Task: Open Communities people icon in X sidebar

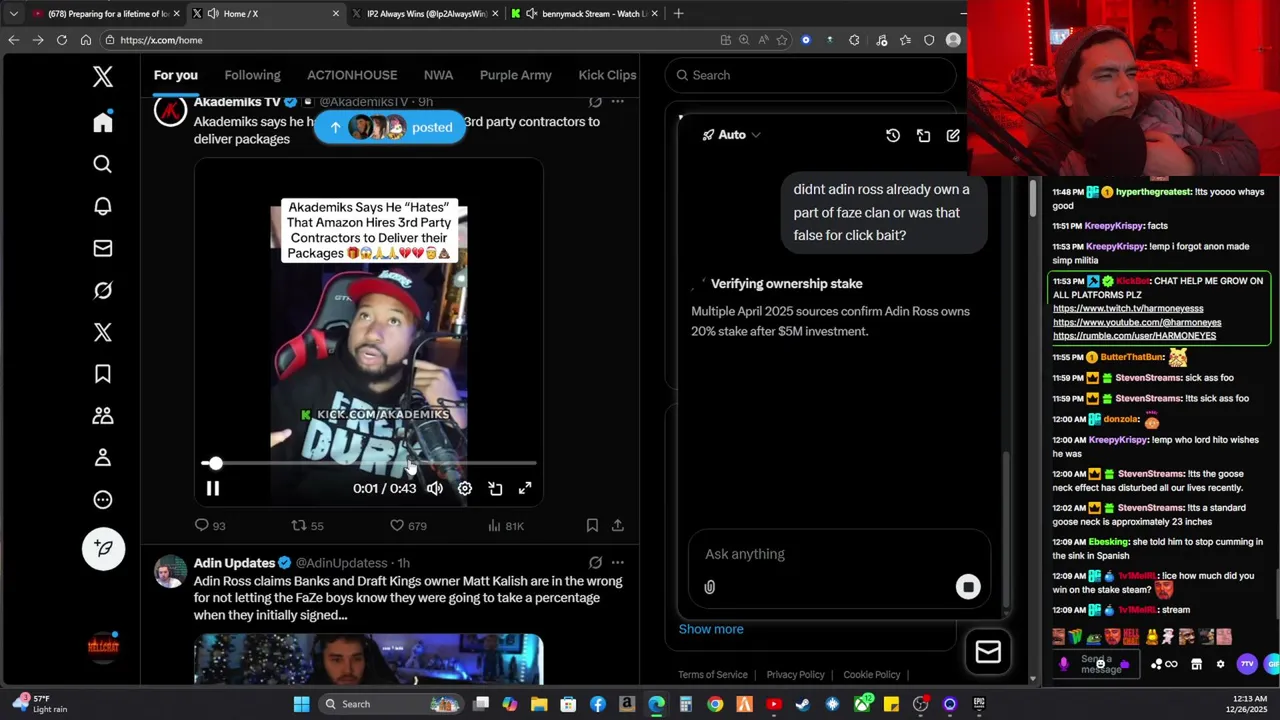Action: click(103, 416)
